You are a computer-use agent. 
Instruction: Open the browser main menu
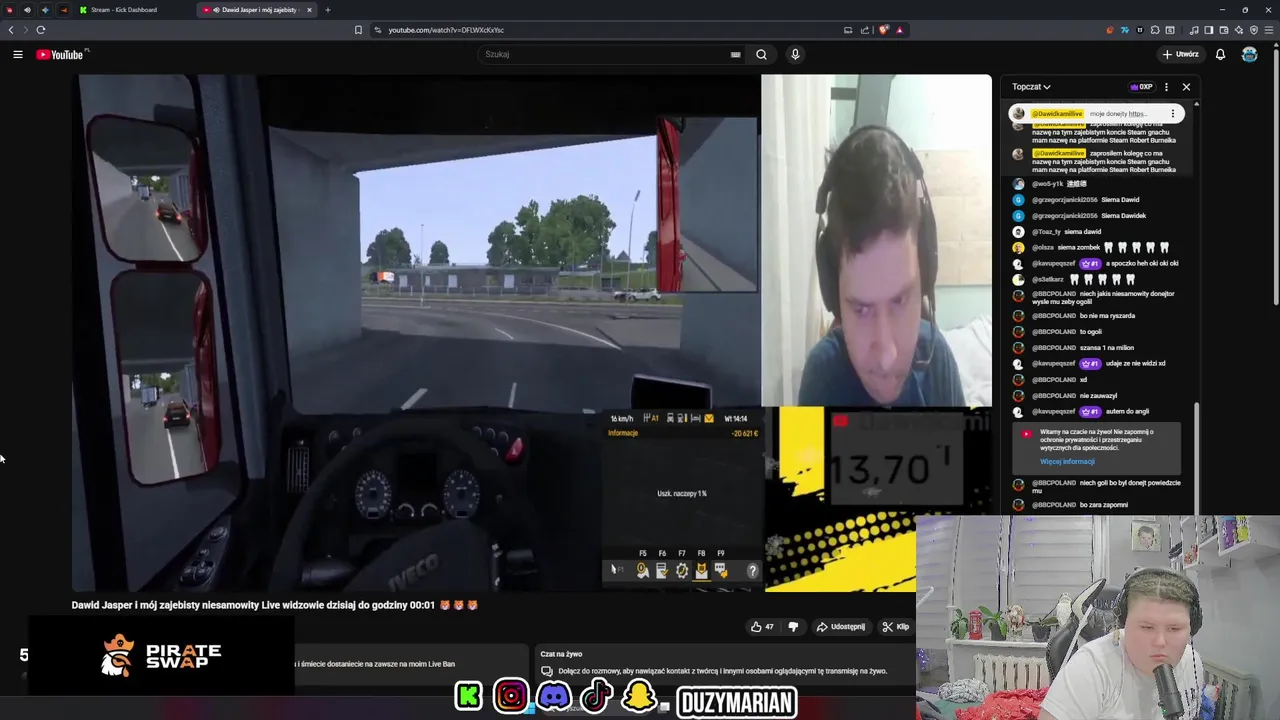pyautogui.click(x=1268, y=30)
